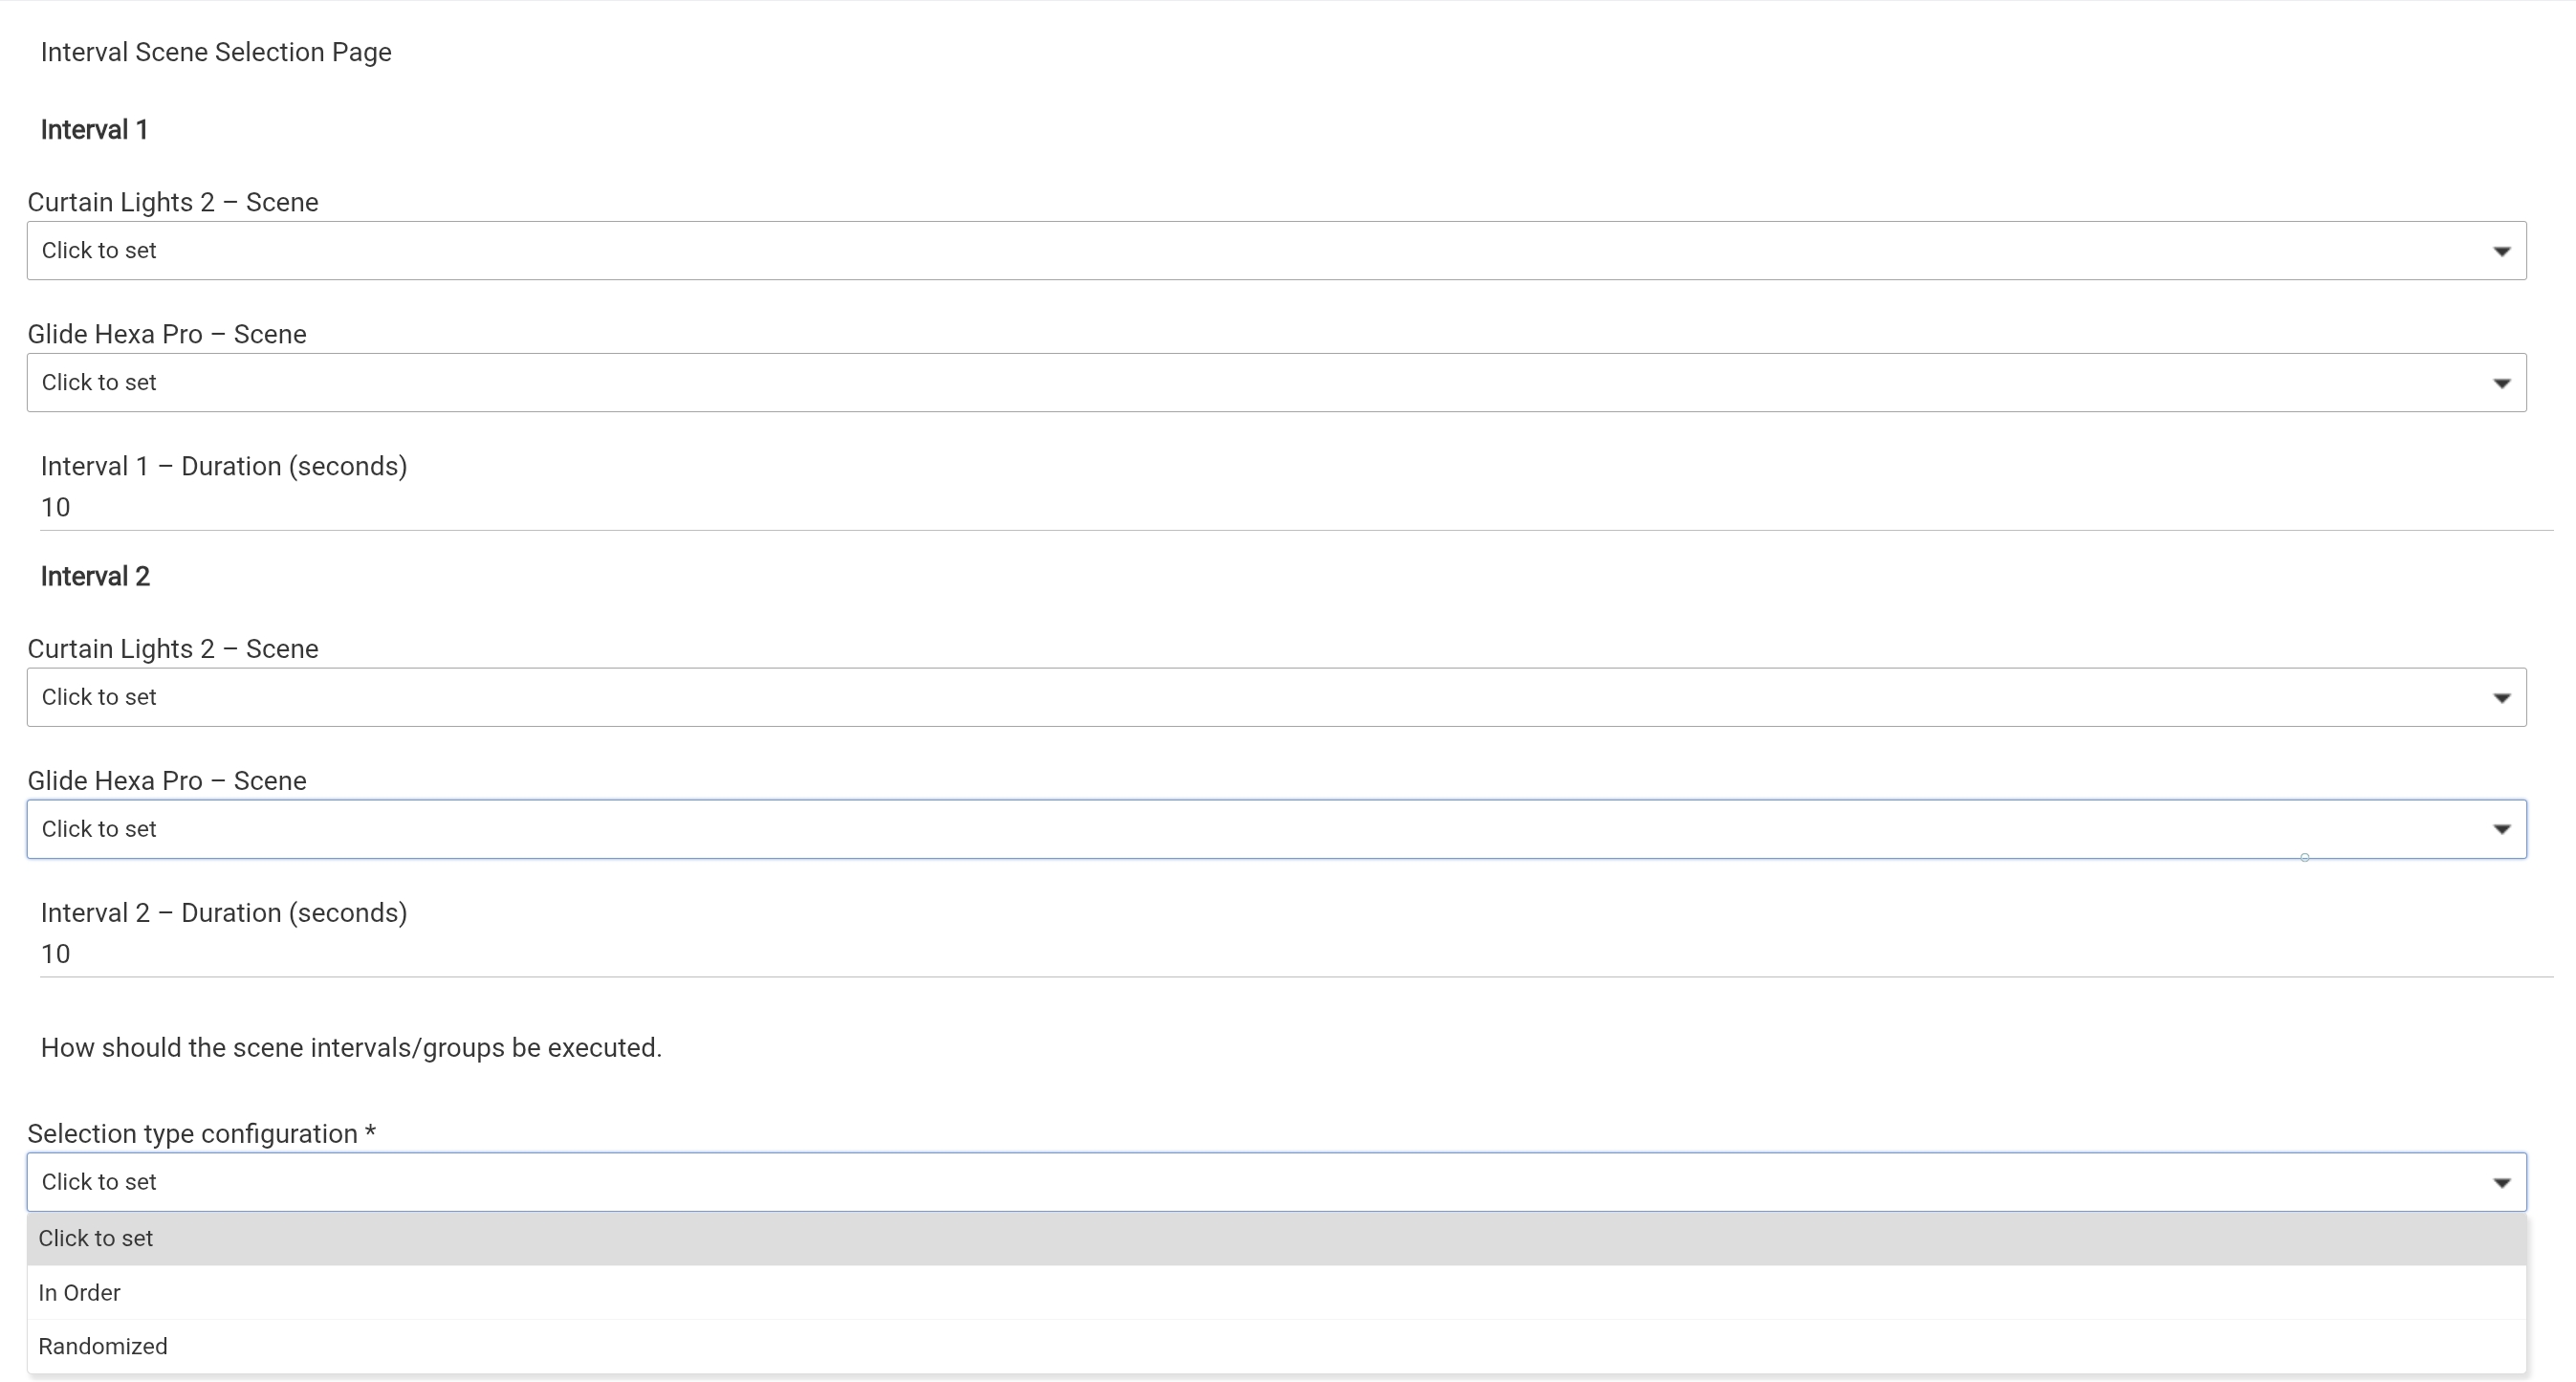The height and width of the screenshot is (1382, 2576).
Task: Click the Selection type configuration dropdown arrow
Action: tap(2501, 1183)
